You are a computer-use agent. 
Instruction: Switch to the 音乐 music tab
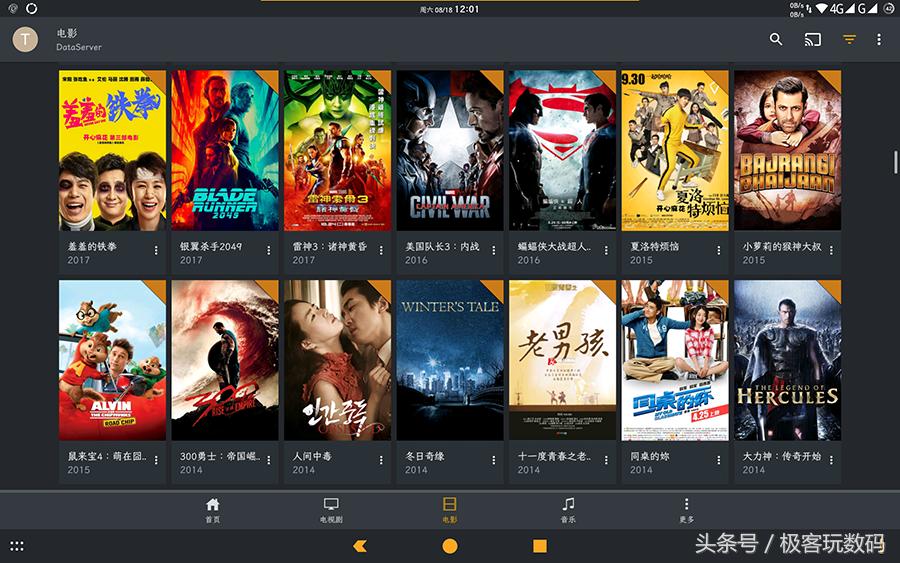point(568,510)
